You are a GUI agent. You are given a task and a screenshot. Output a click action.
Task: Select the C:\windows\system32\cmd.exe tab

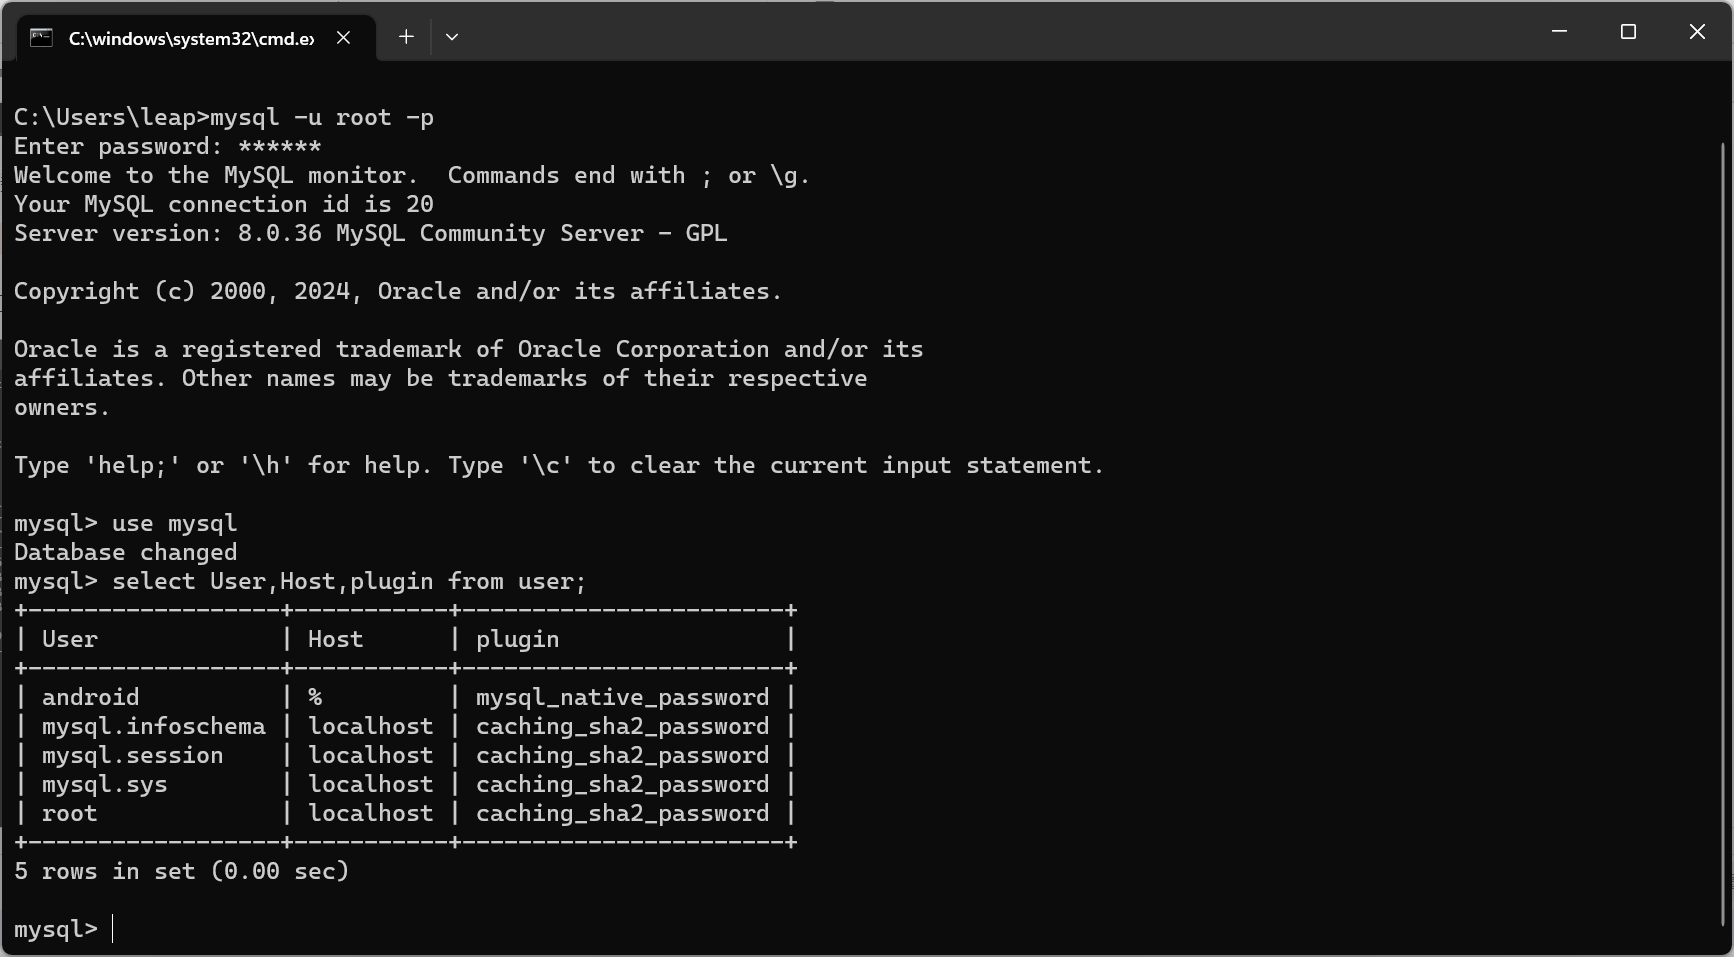[x=190, y=38]
